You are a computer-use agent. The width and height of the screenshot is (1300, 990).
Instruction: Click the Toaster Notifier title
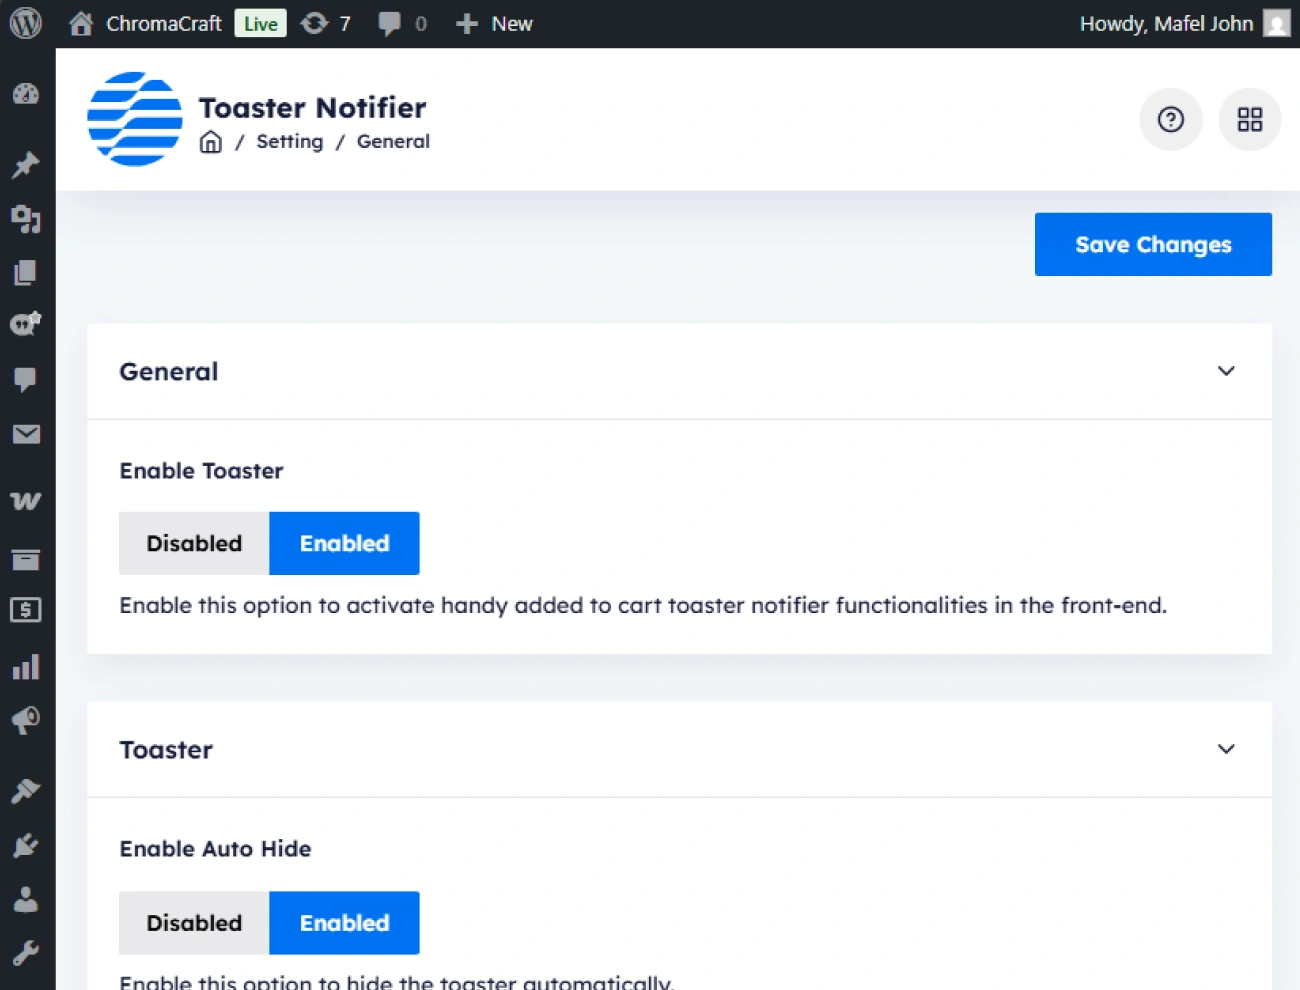312,107
